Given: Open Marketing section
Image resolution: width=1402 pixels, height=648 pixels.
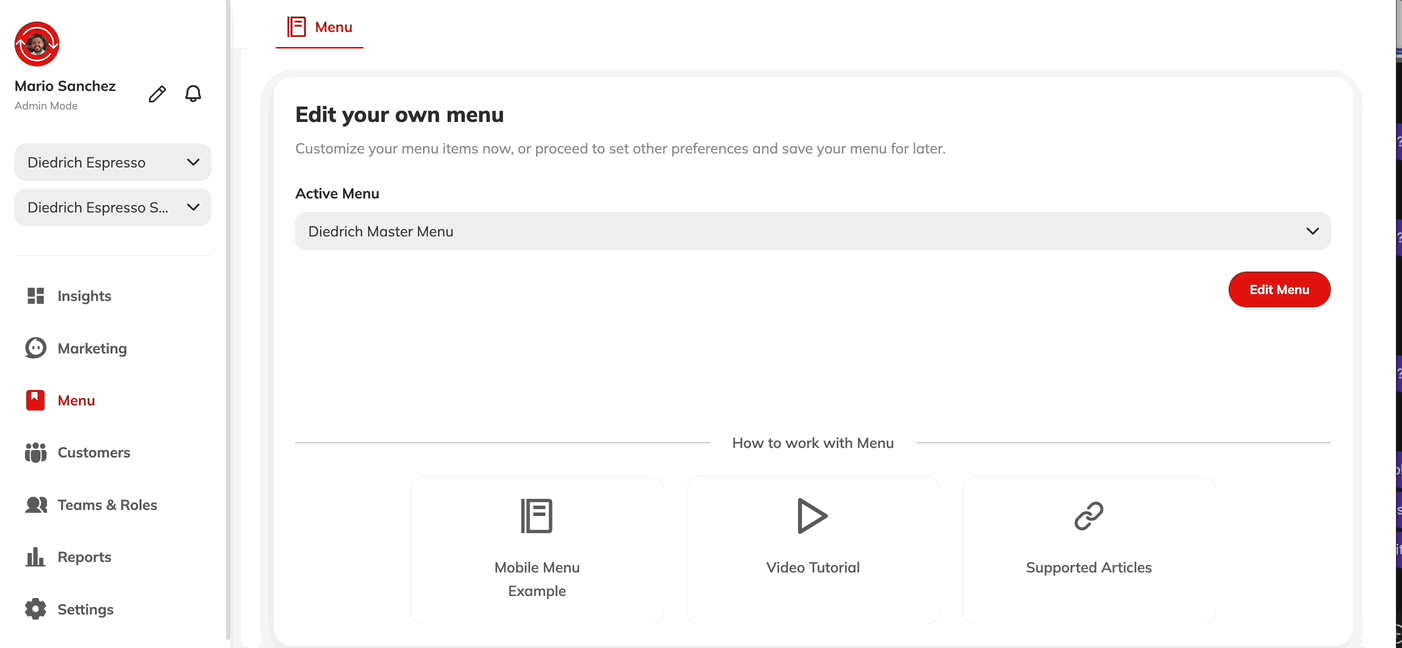Looking at the screenshot, I should click(x=92, y=348).
